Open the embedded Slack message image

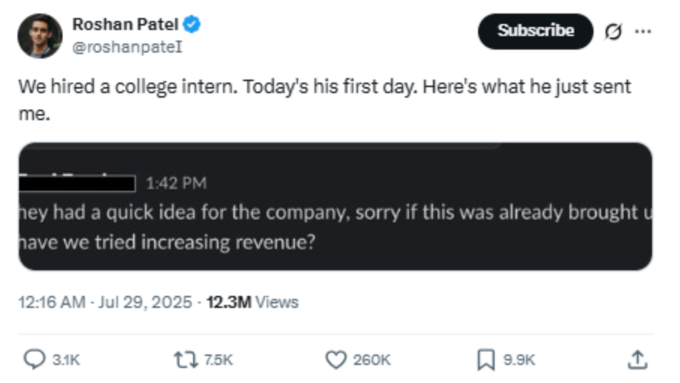pyautogui.click(x=335, y=206)
